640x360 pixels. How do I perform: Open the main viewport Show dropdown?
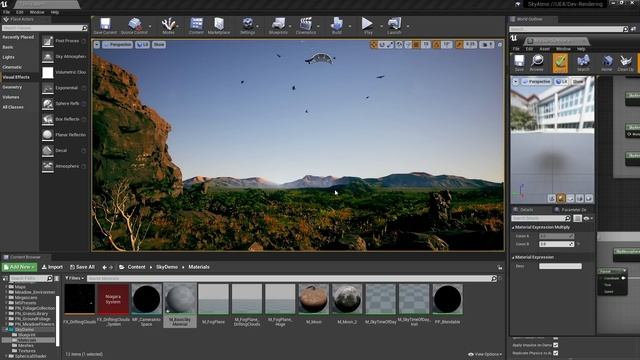[x=159, y=44]
